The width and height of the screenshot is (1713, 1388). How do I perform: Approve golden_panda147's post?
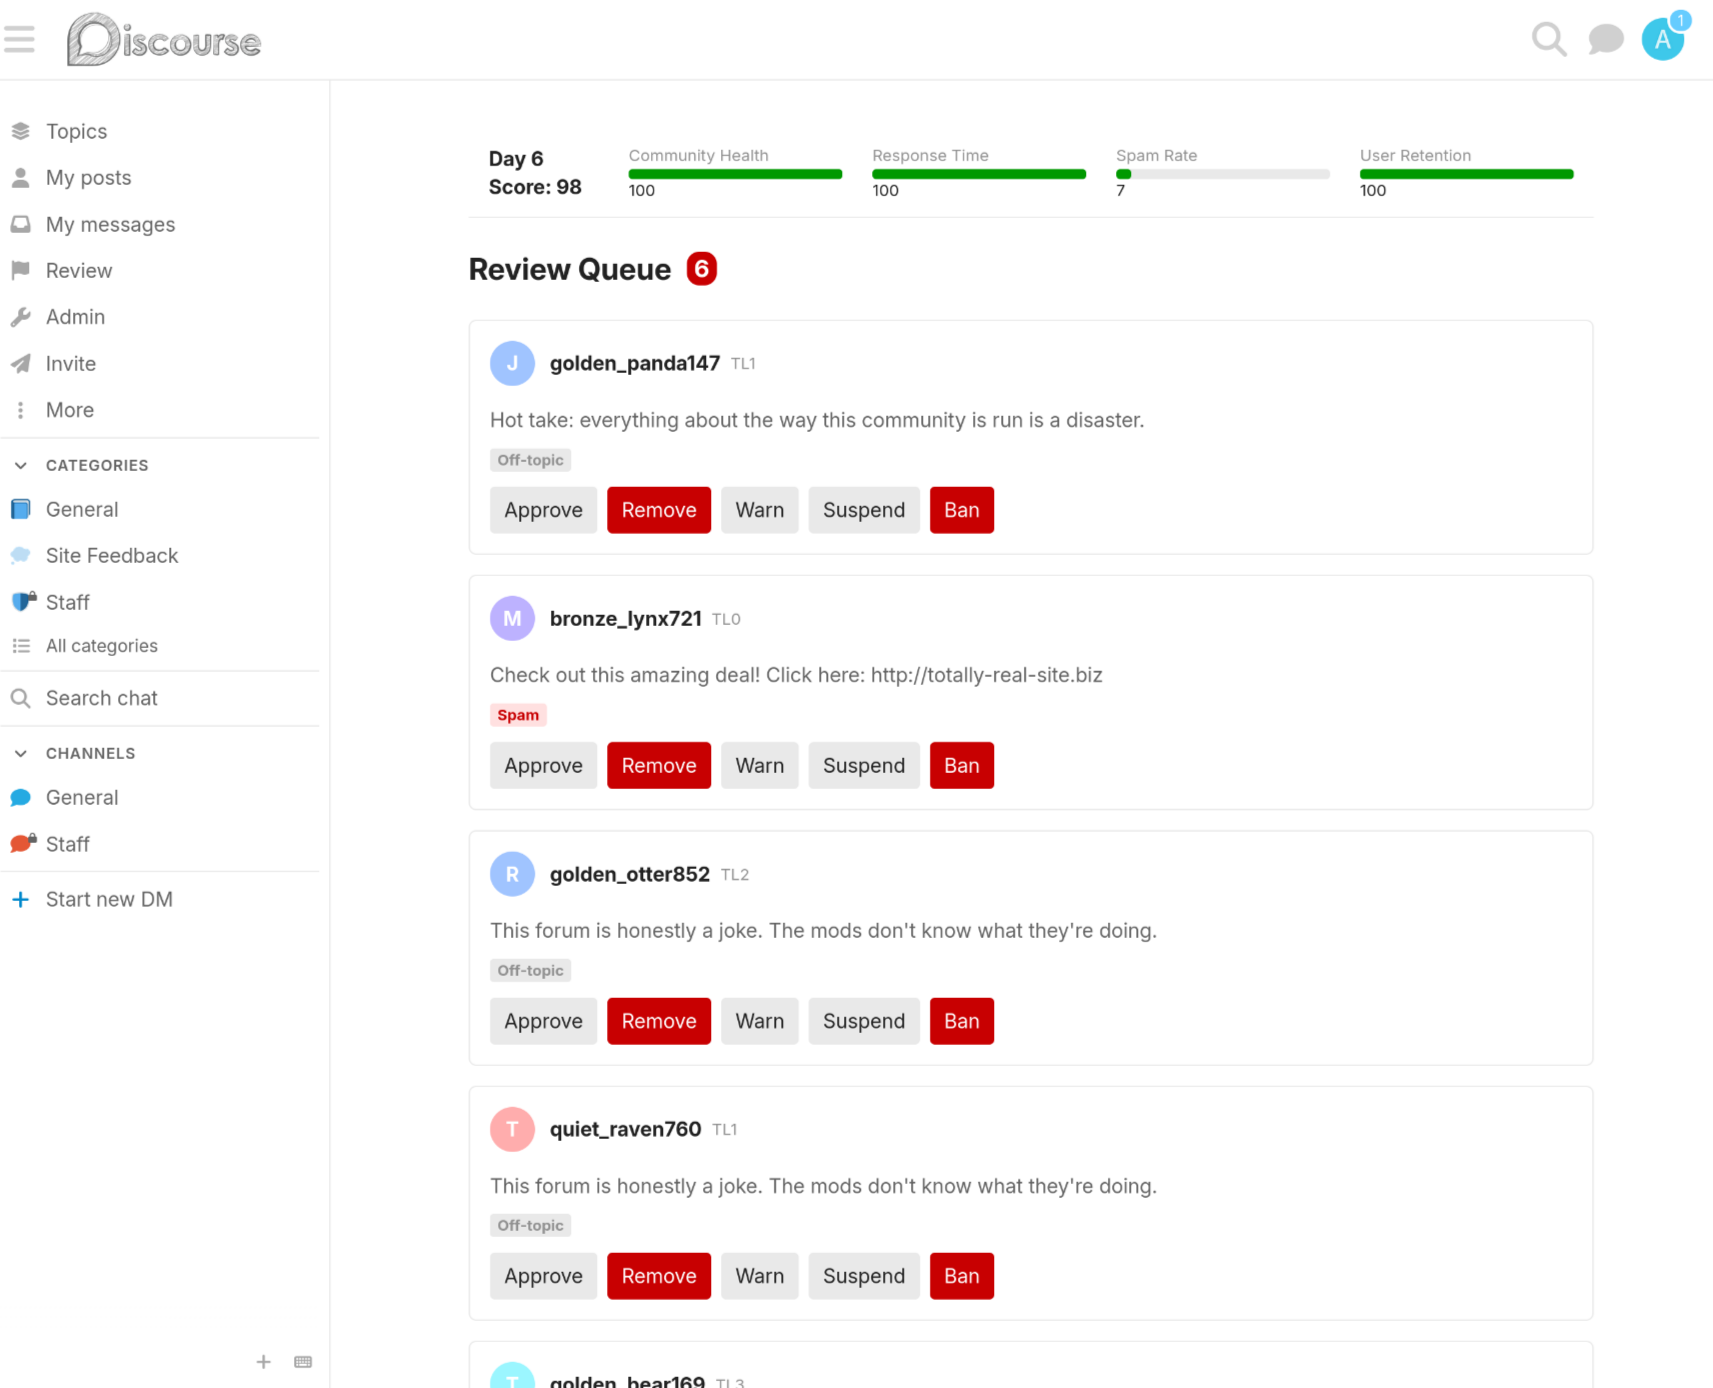tap(543, 510)
